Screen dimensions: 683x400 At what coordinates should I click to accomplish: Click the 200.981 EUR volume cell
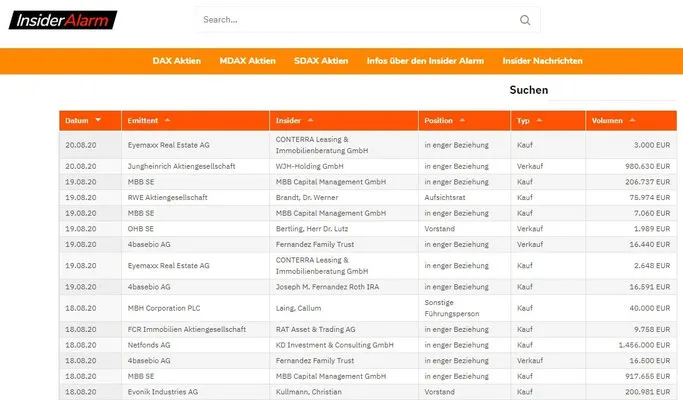[x=631, y=392]
